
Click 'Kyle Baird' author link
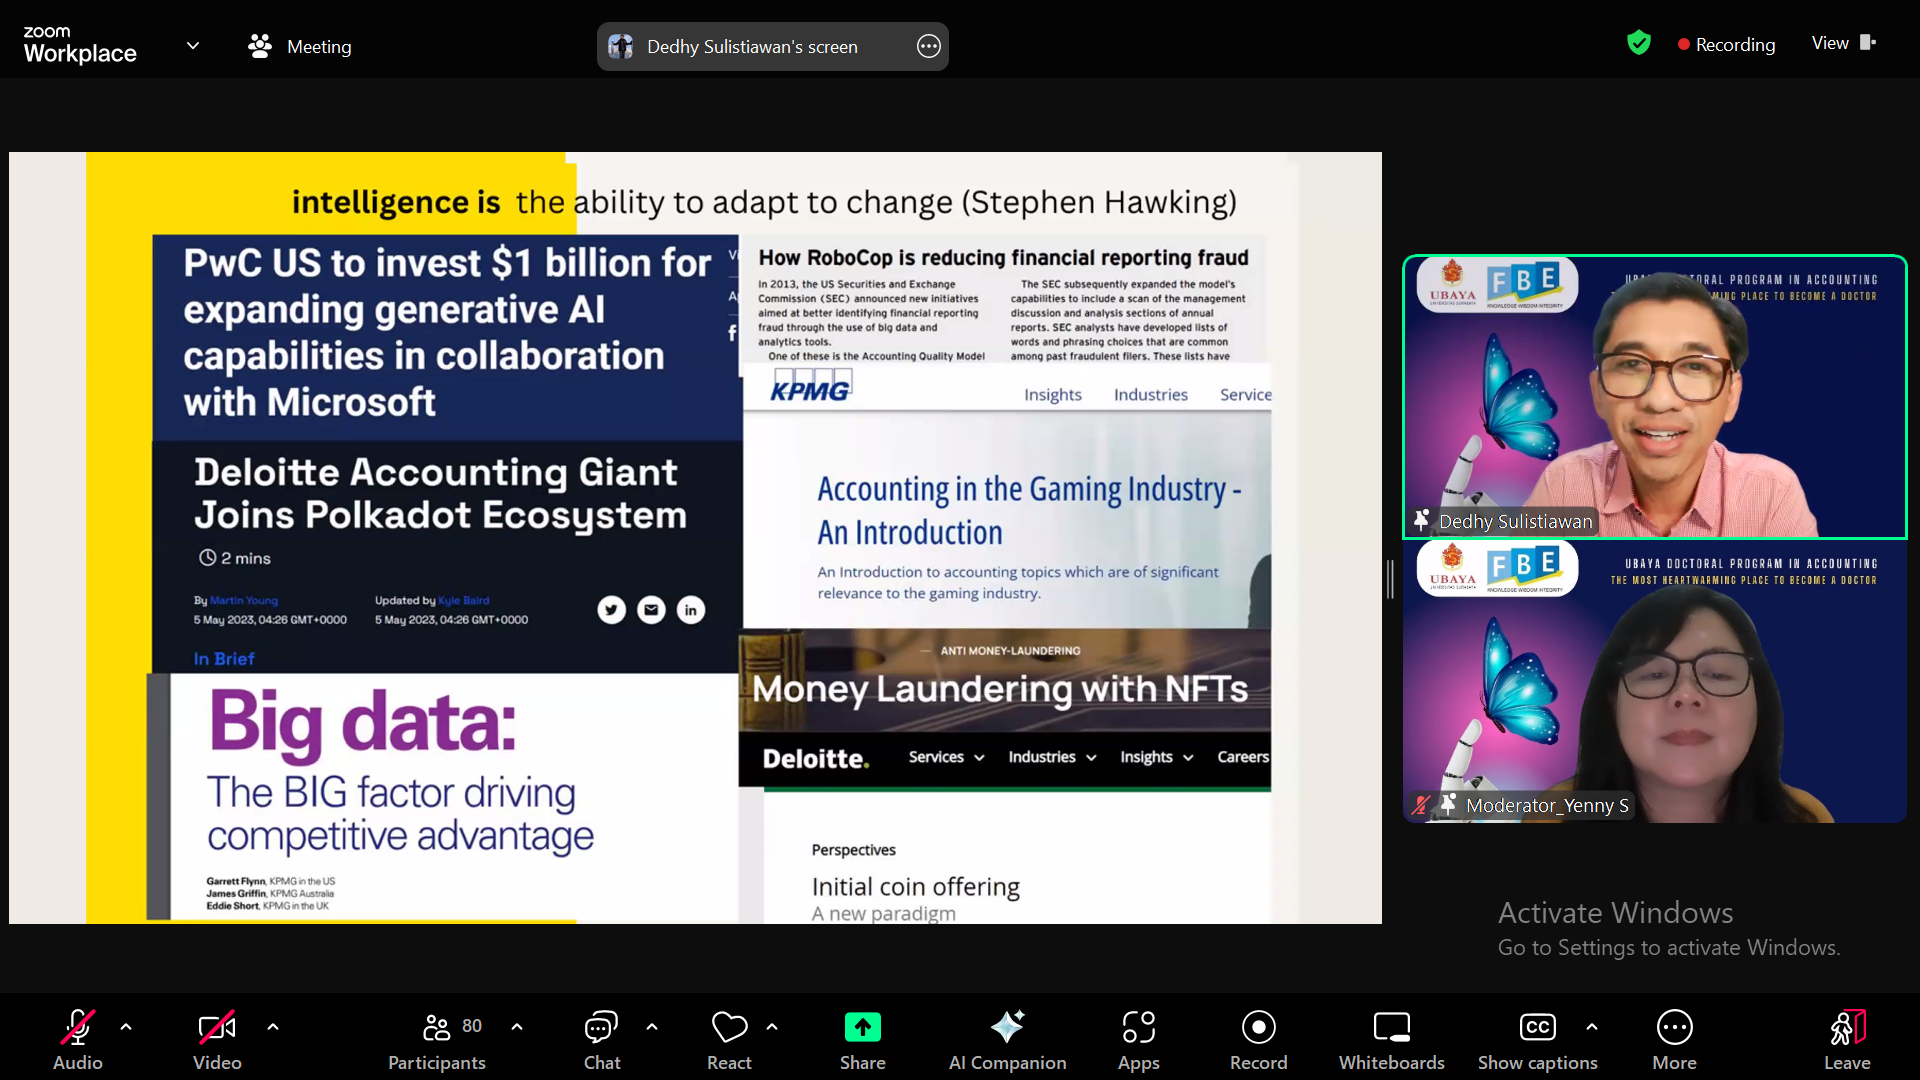tap(463, 600)
